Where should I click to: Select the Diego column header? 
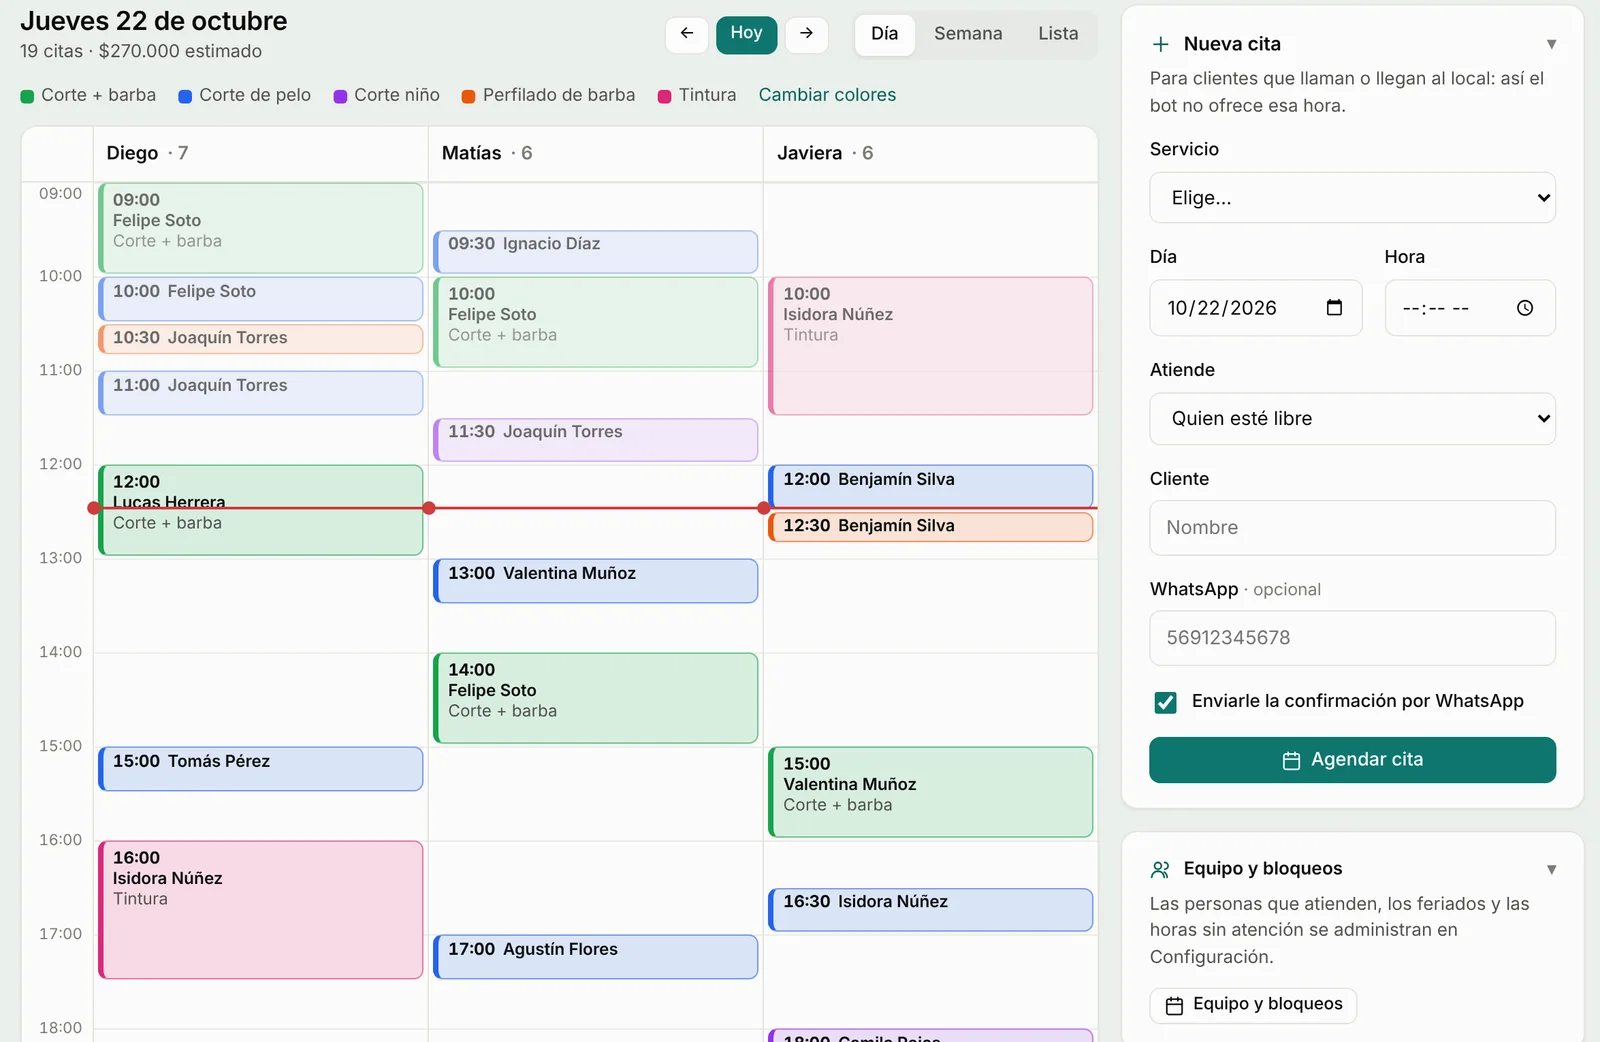click(x=260, y=154)
